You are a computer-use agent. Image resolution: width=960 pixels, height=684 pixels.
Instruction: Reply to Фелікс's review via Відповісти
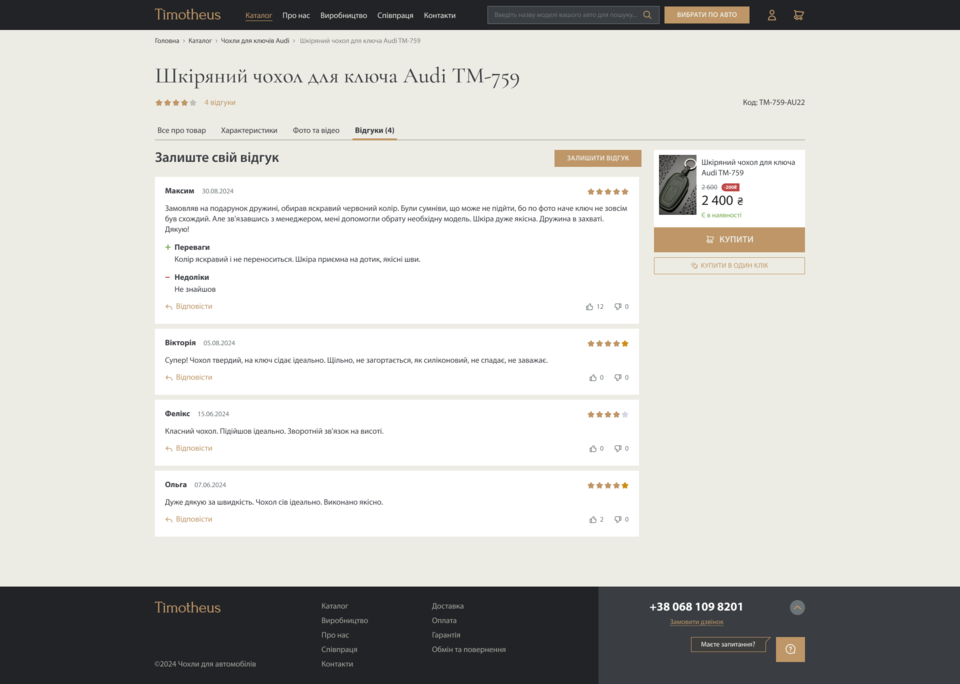(x=189, y=448)
